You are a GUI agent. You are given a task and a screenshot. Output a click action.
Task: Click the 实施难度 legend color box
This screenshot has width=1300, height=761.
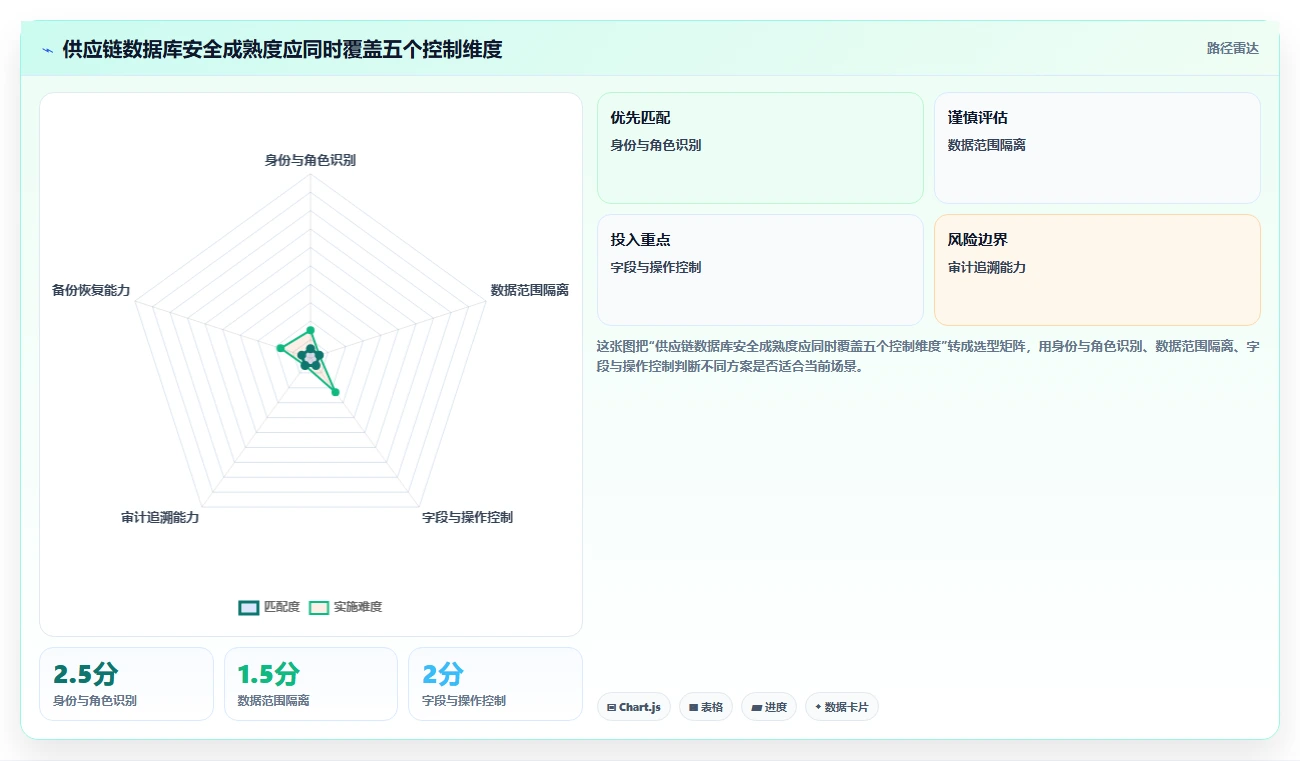pos(319,607)
